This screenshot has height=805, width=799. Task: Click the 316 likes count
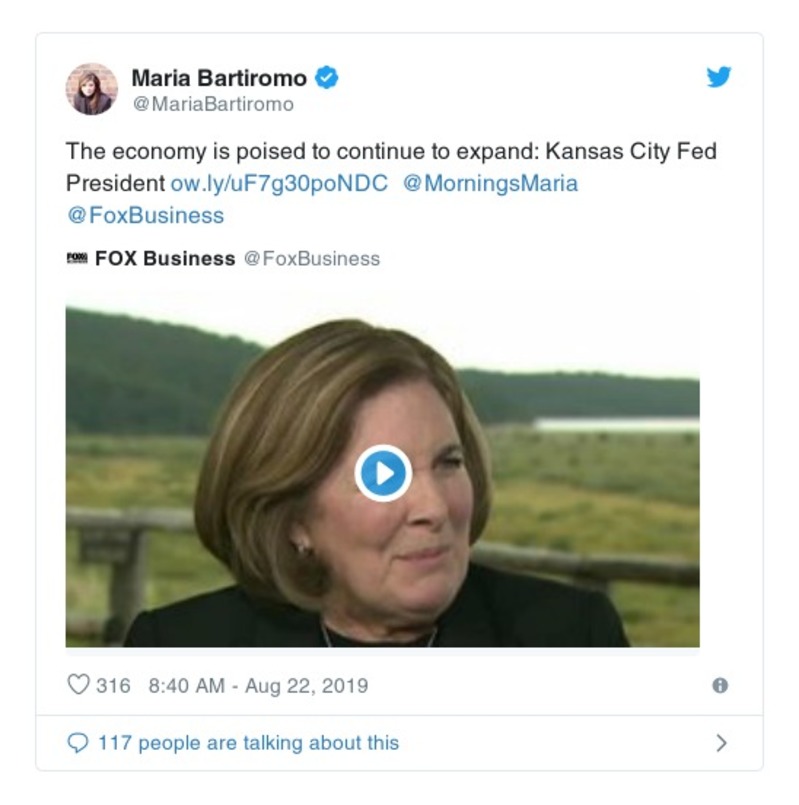pos(113,686)
